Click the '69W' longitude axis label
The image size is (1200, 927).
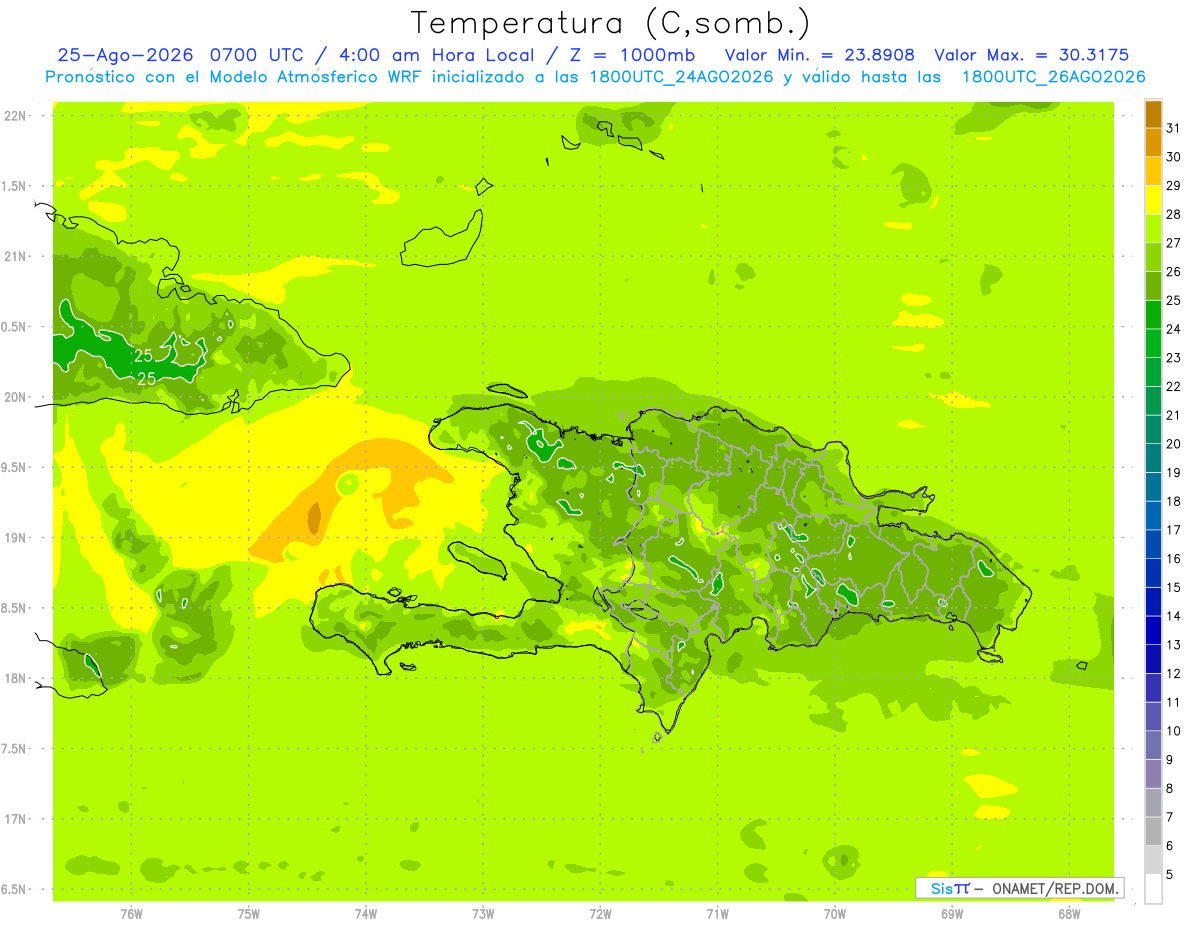point(952,913)
